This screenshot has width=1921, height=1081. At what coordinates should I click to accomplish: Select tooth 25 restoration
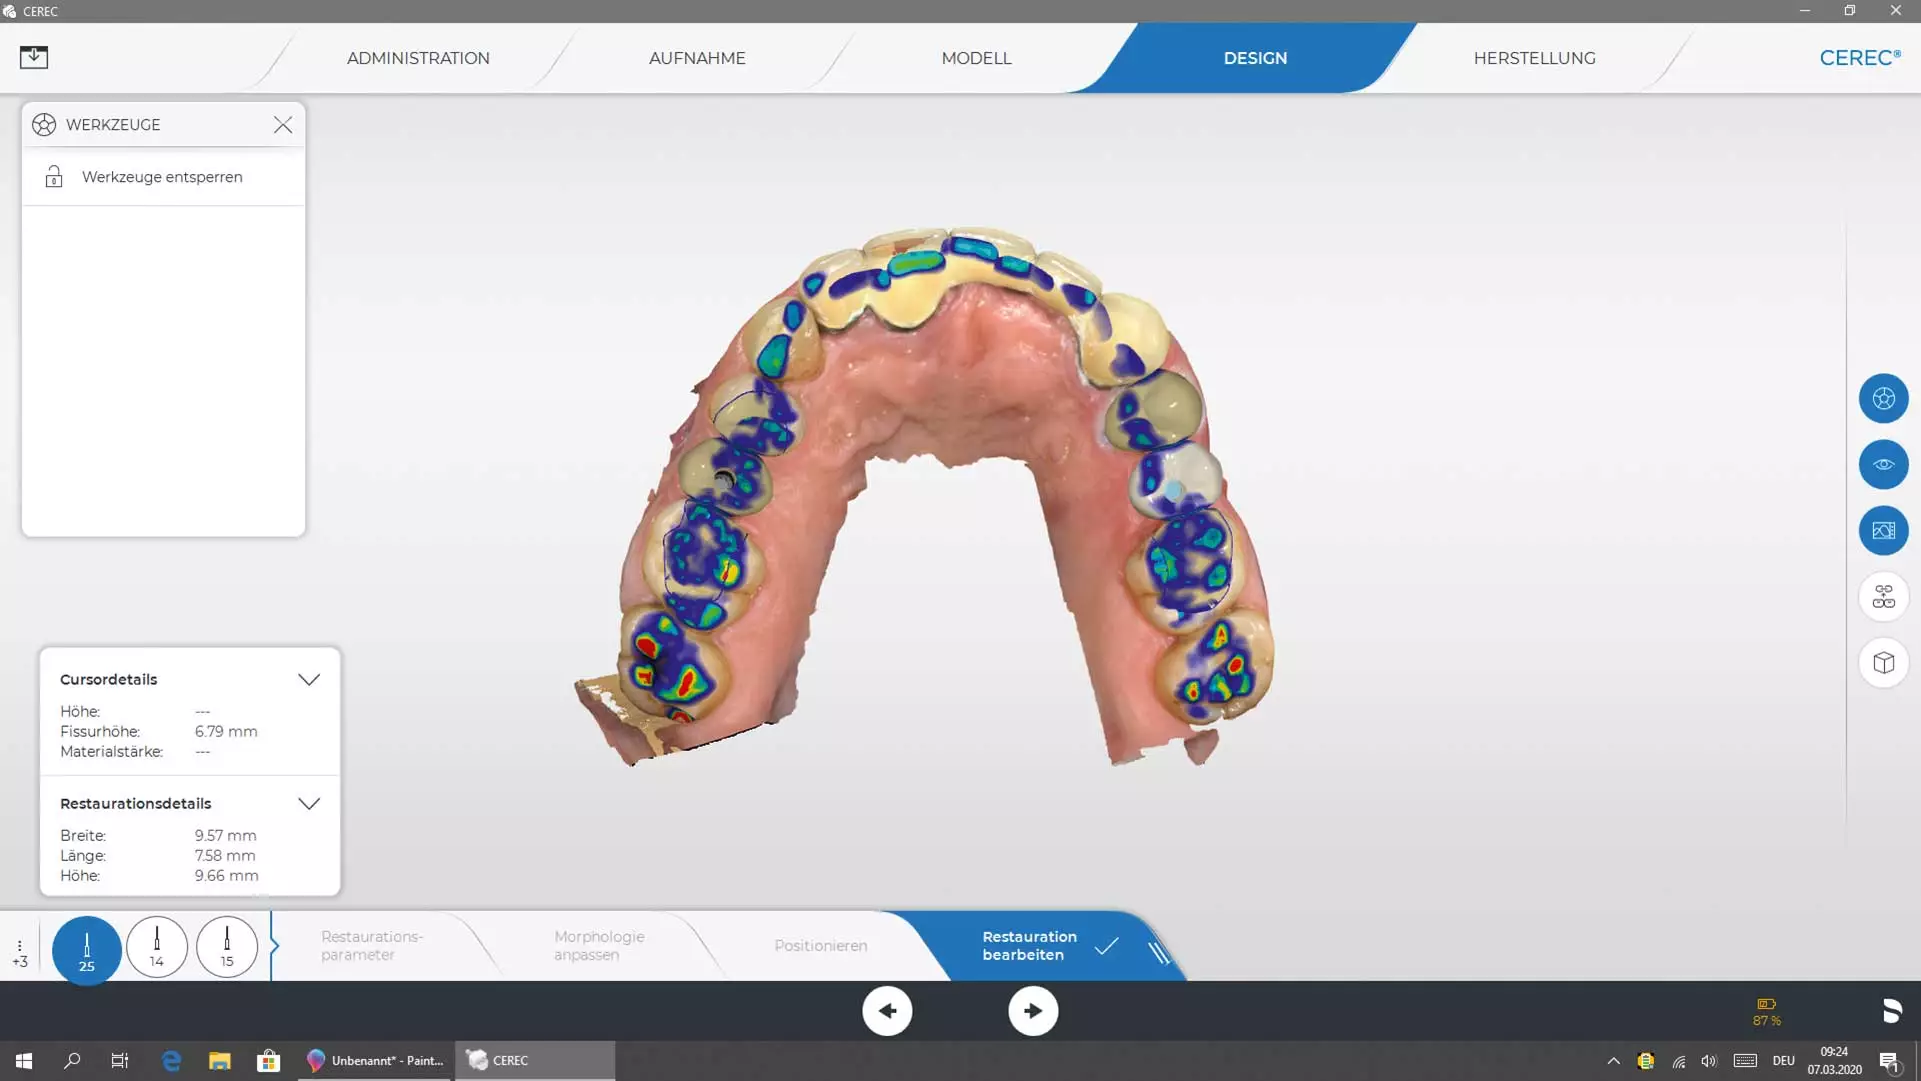tap(87, 949)
